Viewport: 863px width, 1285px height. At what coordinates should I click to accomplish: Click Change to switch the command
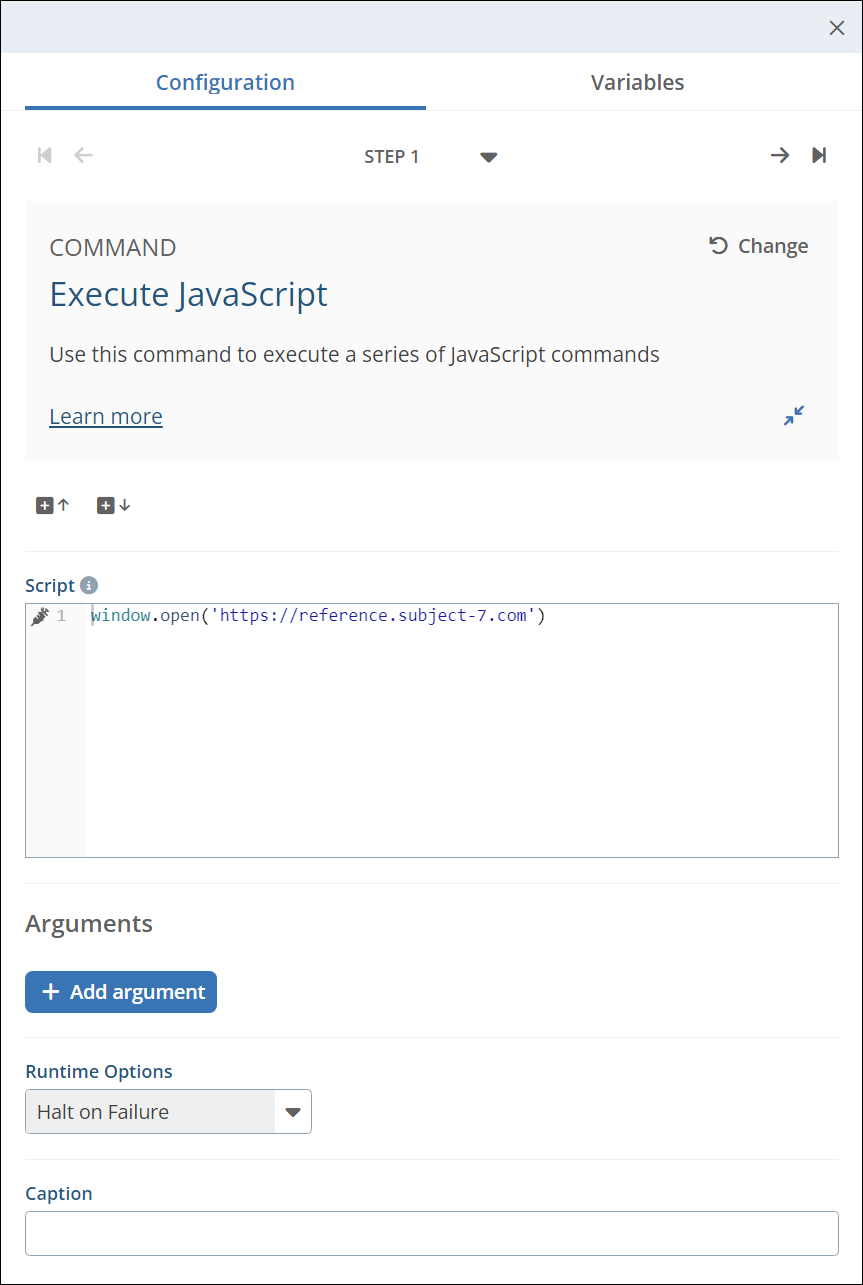(759, 246)
